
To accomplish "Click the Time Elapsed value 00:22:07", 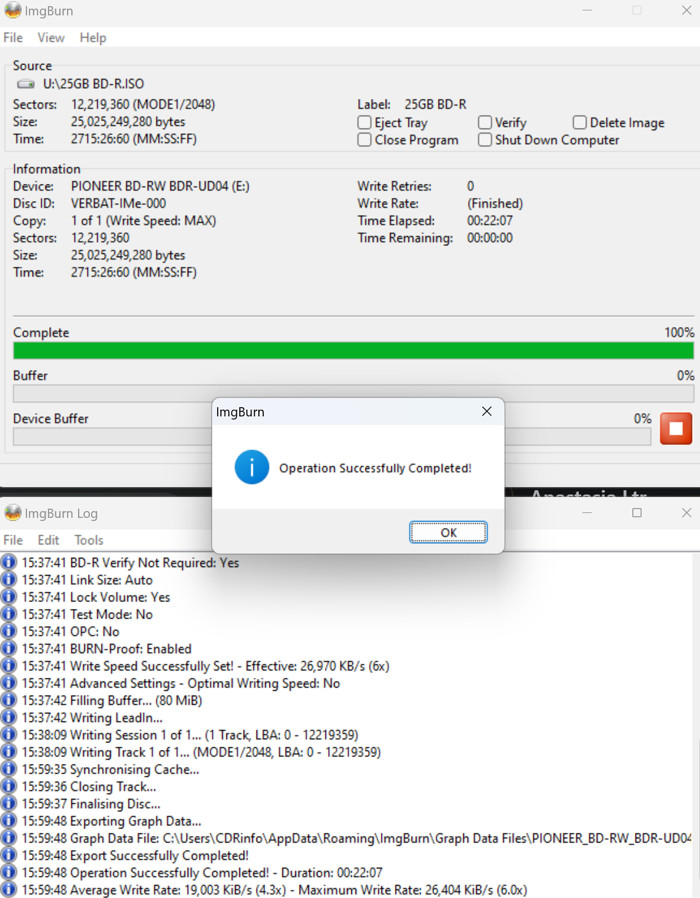I will (490, 220).
